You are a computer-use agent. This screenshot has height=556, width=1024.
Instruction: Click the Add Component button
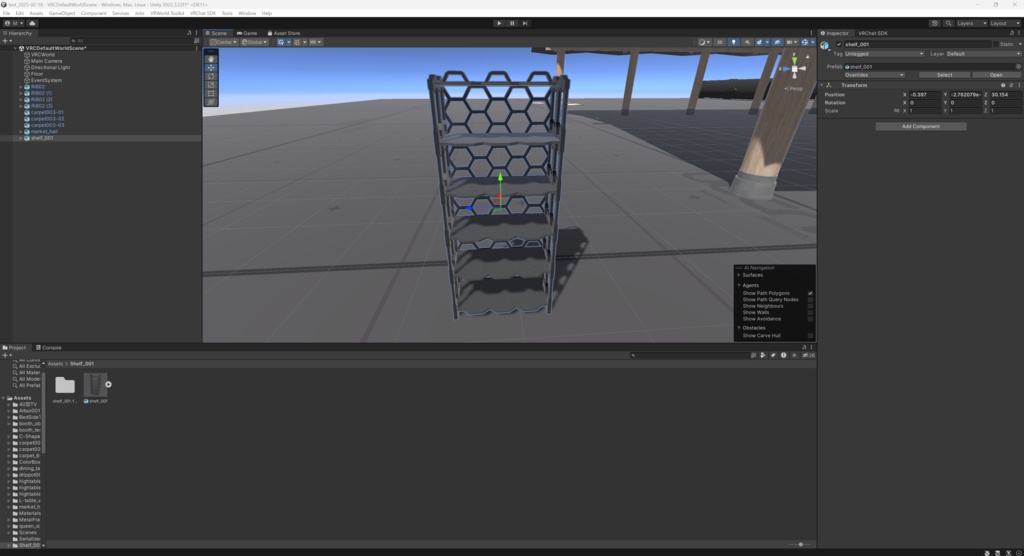tap(921, 127)
